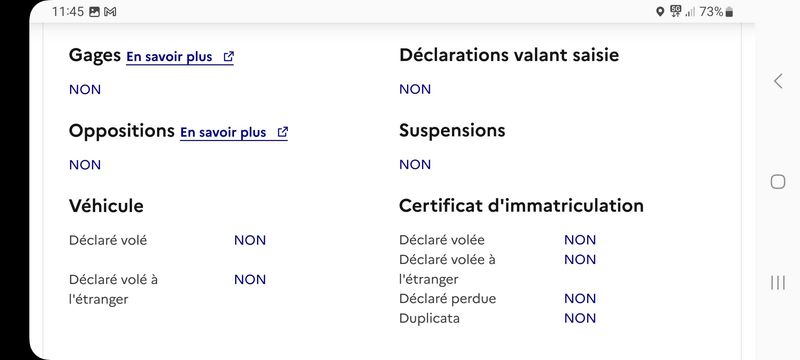Tap the clock showing 11:45
Screen dimensions: 800x360
(67, 12)
